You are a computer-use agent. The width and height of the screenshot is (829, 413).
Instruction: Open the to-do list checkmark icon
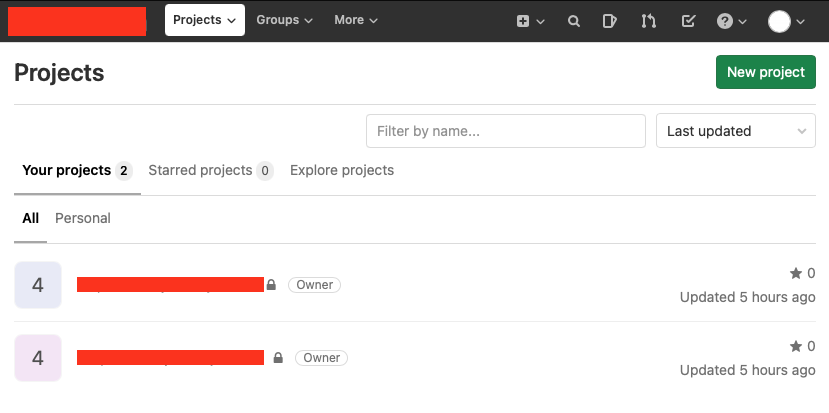coord(688,21)
